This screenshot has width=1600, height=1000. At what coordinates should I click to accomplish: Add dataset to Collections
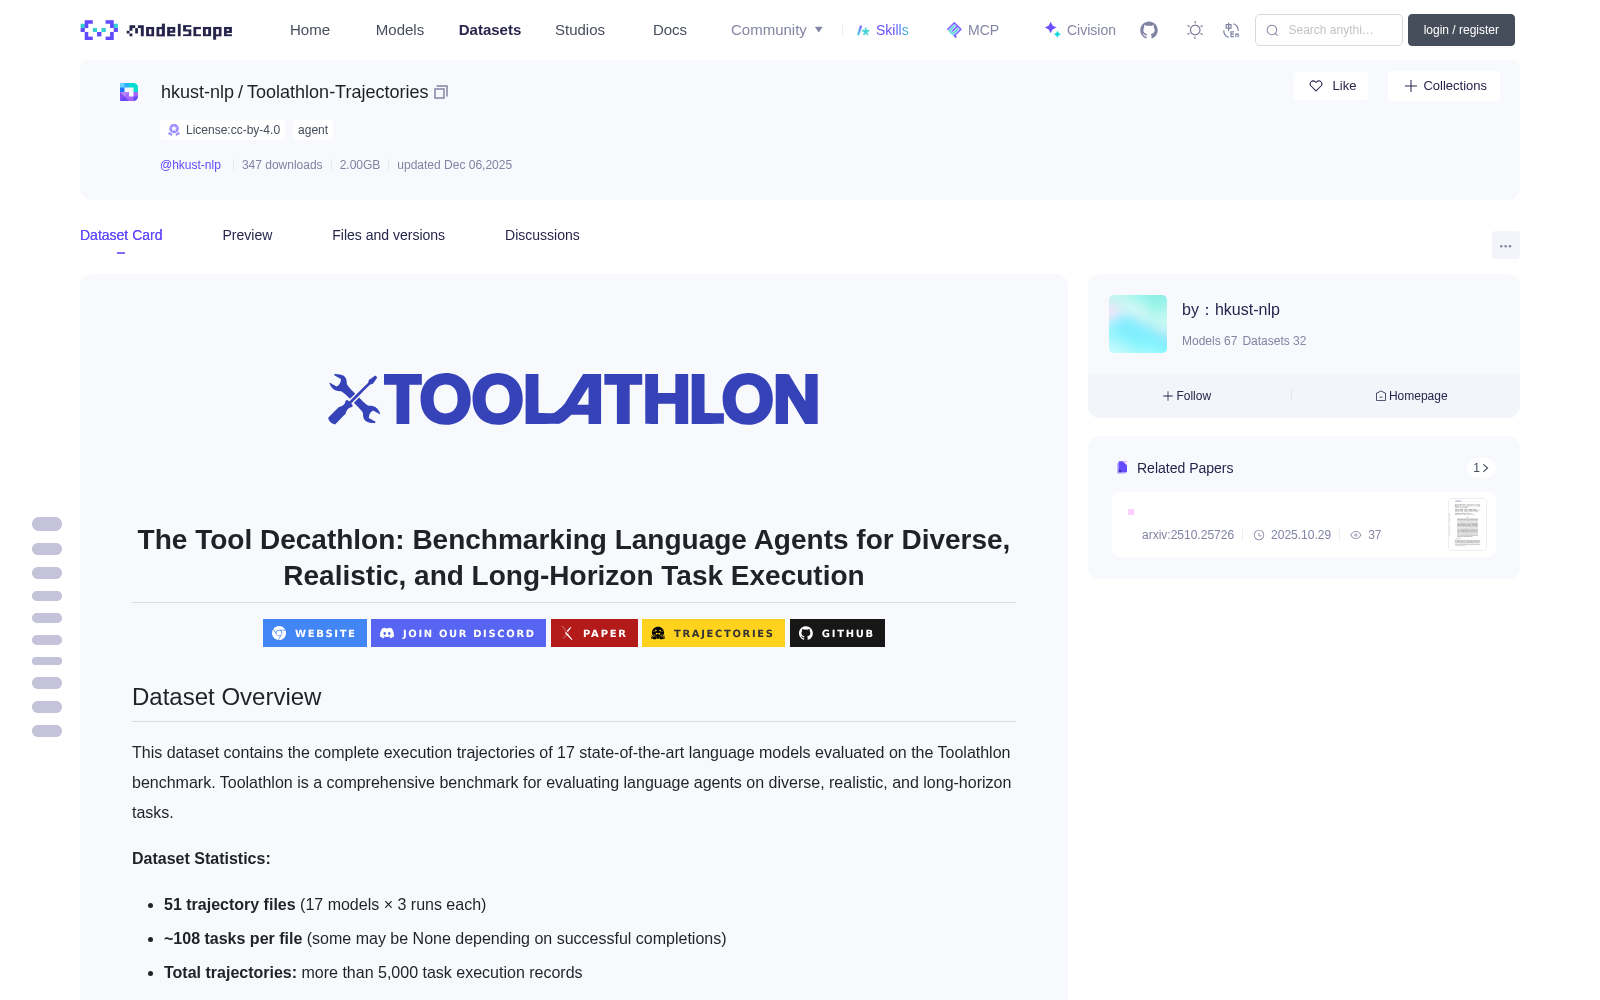click(1444, 86)
